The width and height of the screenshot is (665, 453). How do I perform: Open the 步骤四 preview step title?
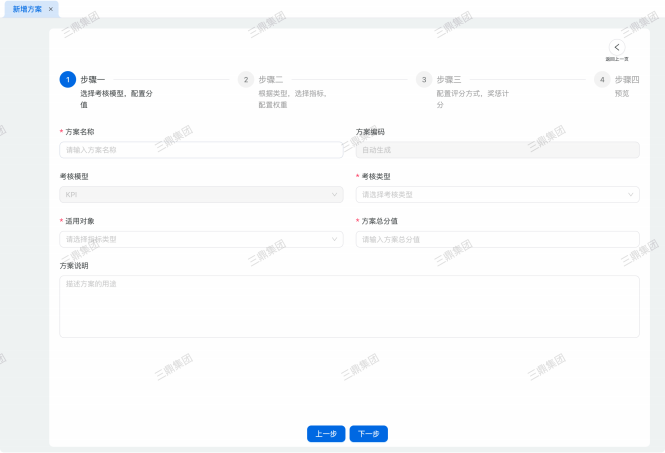[626, 79]
